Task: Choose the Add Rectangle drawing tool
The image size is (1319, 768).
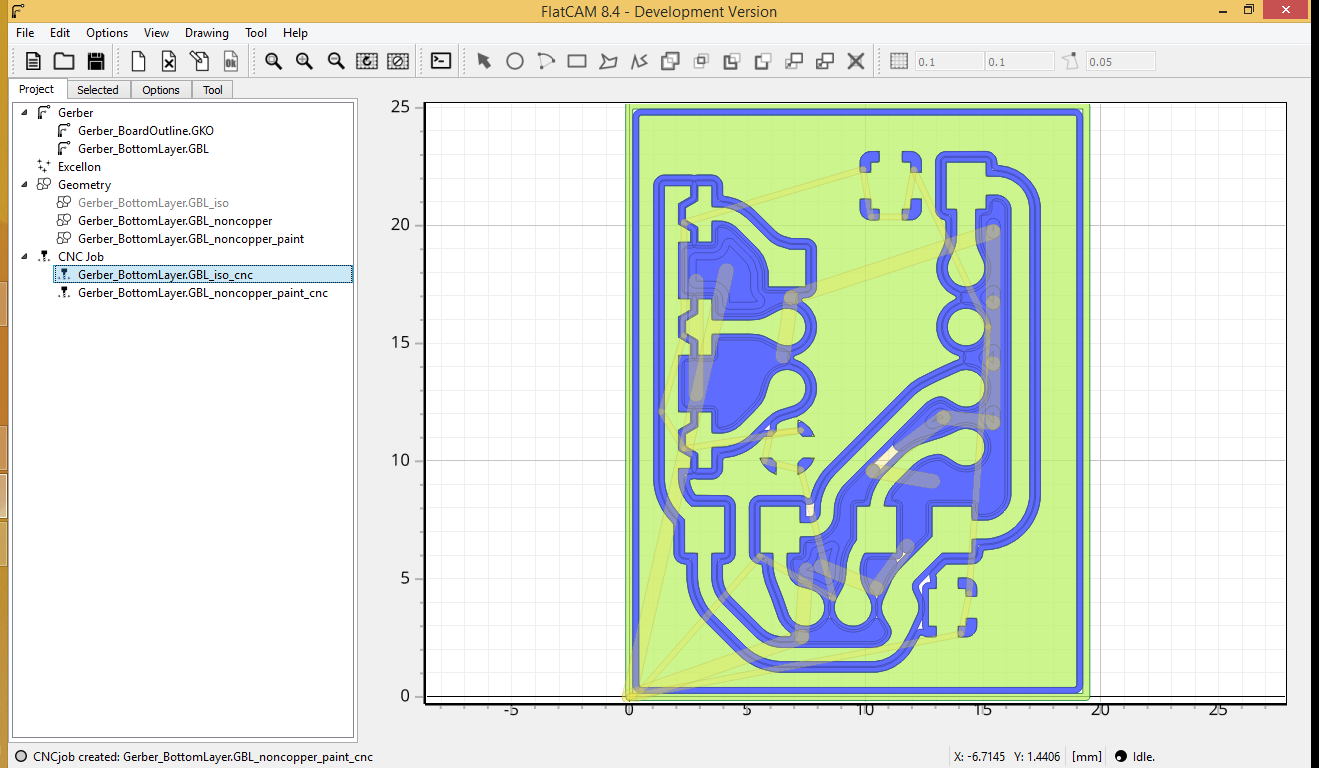Action: [x=576, y=61]
